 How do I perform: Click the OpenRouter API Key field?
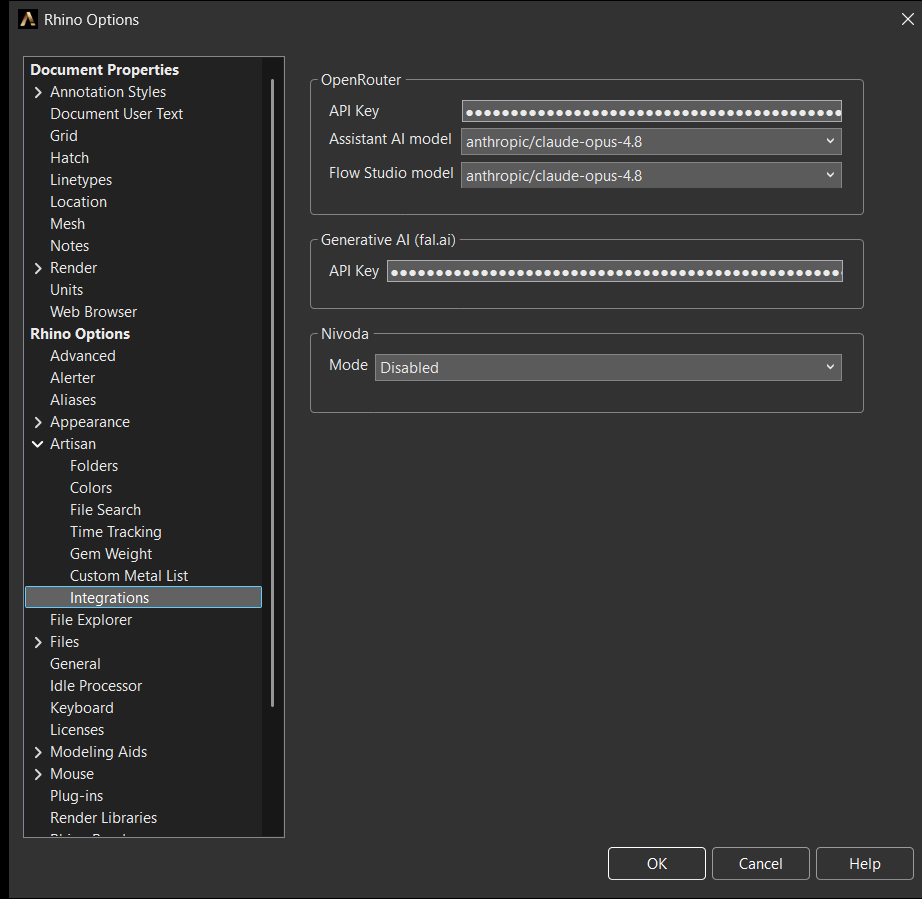click(x=652, y=112)
